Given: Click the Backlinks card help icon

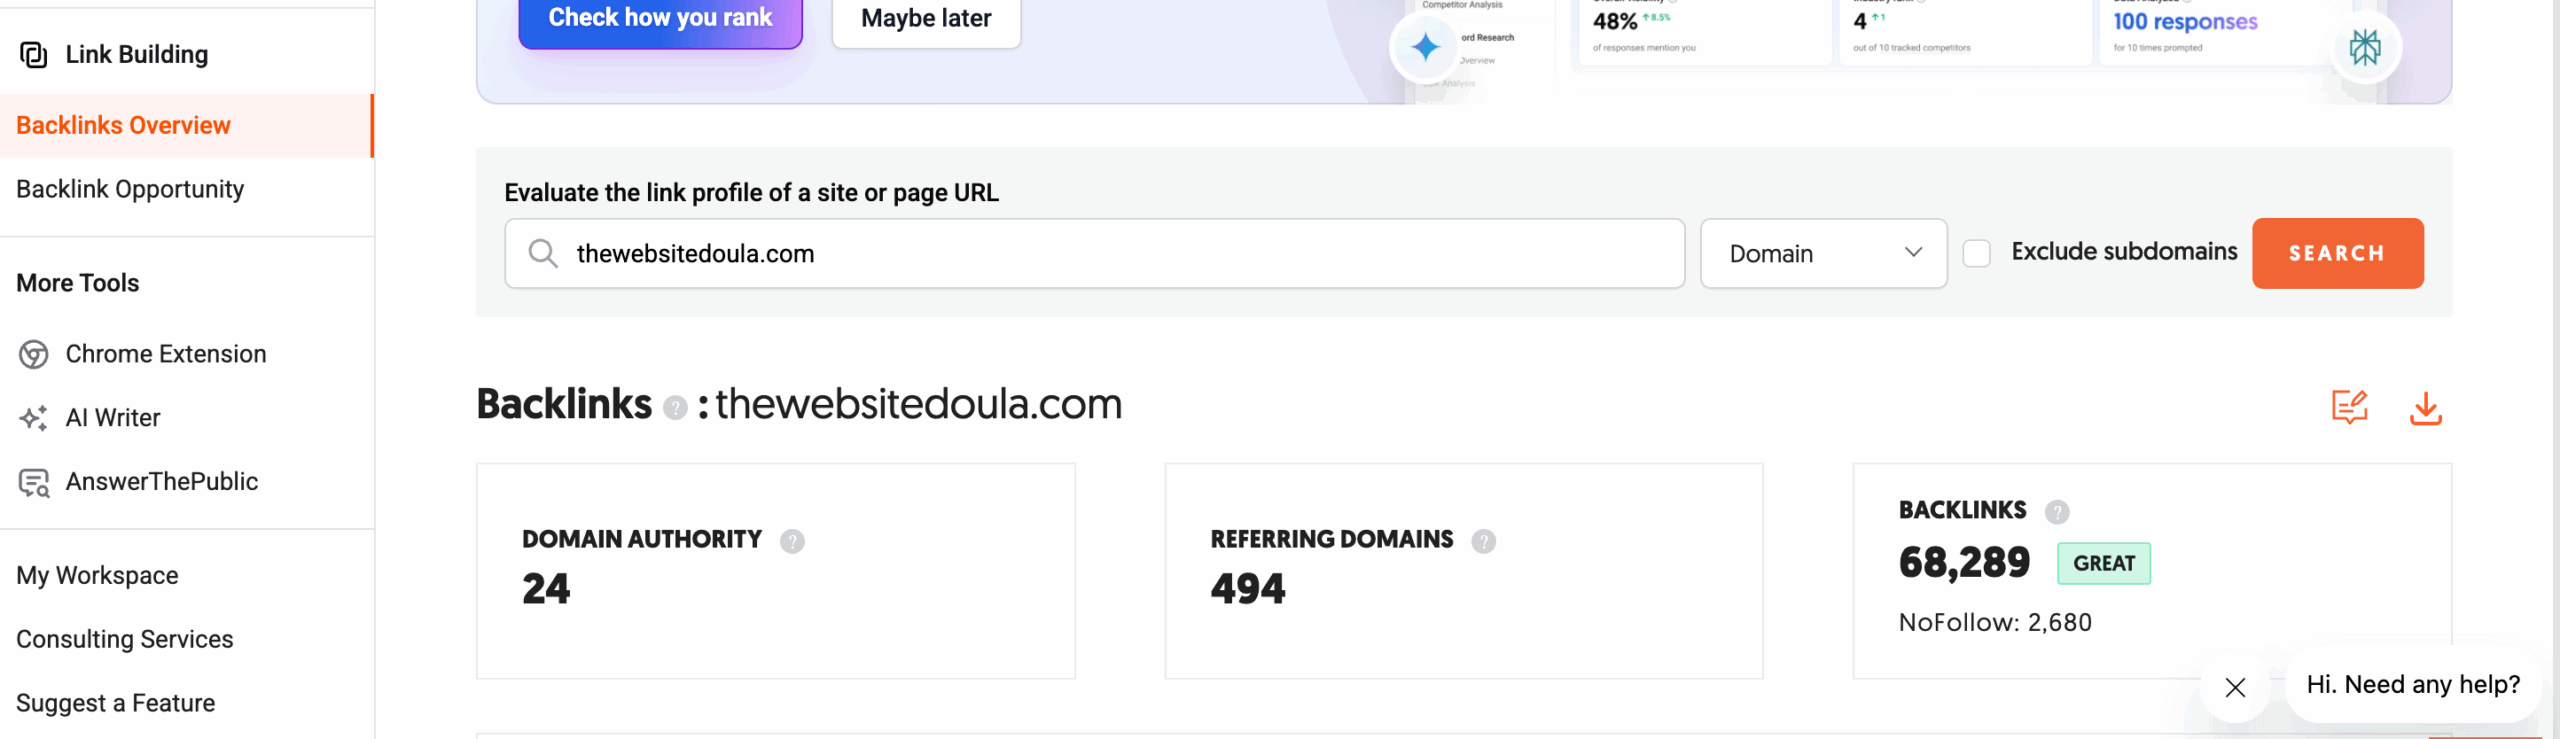Looking at the screenshot, I should 2056,512.
